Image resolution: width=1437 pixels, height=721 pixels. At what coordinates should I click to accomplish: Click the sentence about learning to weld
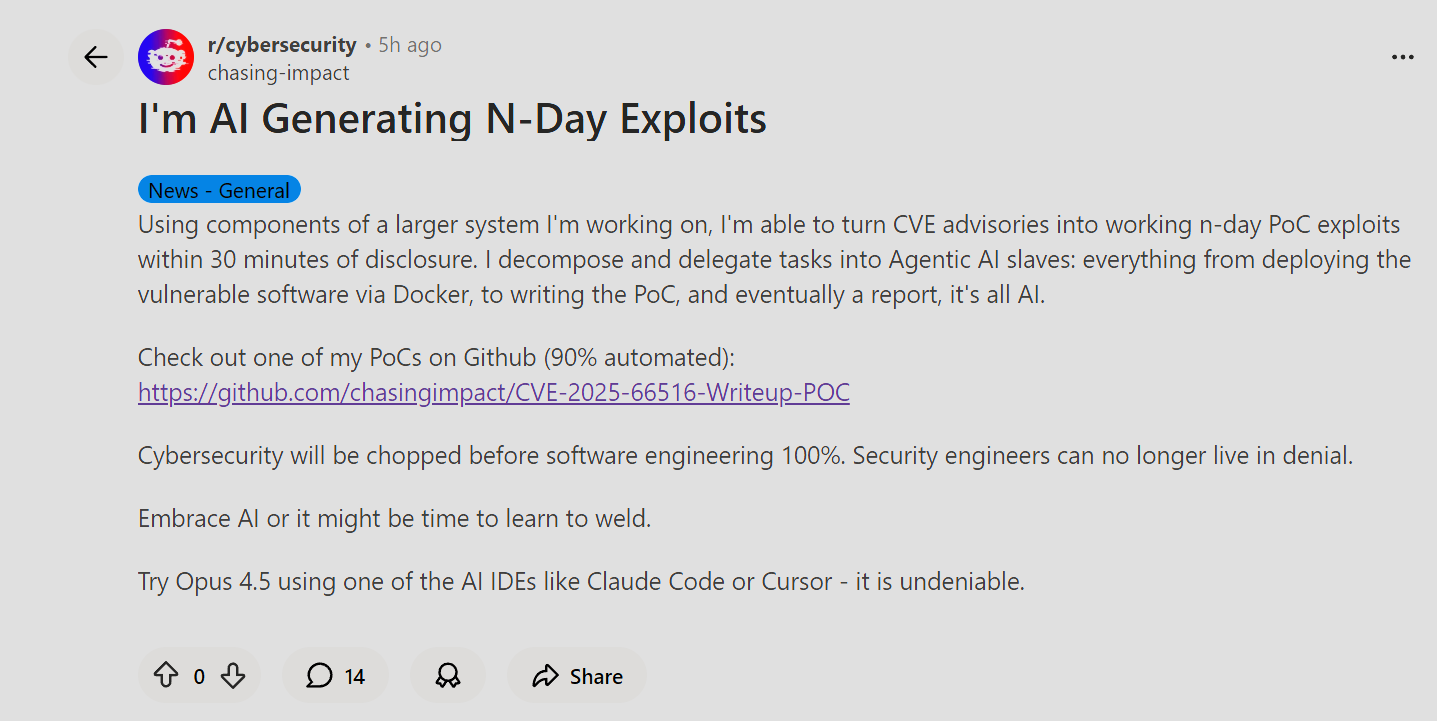point(395,519)
